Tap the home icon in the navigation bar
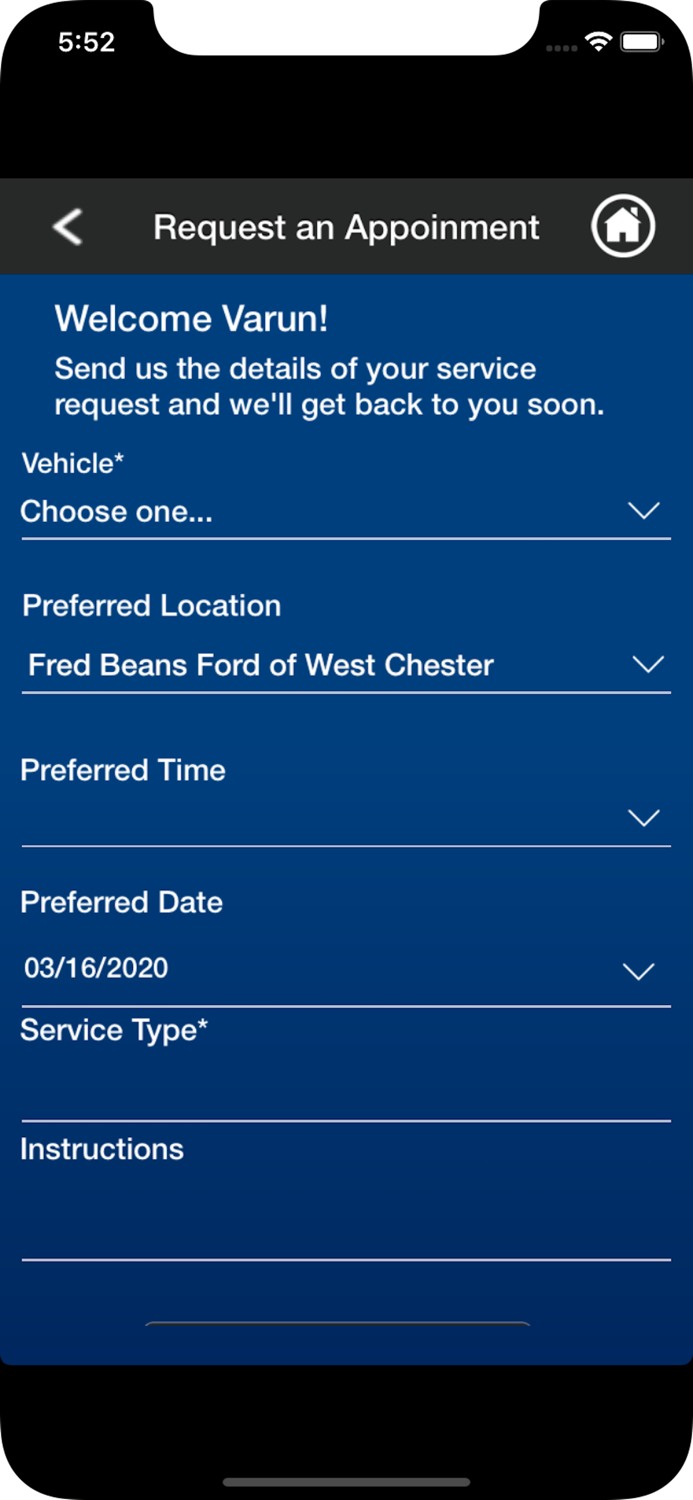The image size is (693, 1500). (622, 227)
